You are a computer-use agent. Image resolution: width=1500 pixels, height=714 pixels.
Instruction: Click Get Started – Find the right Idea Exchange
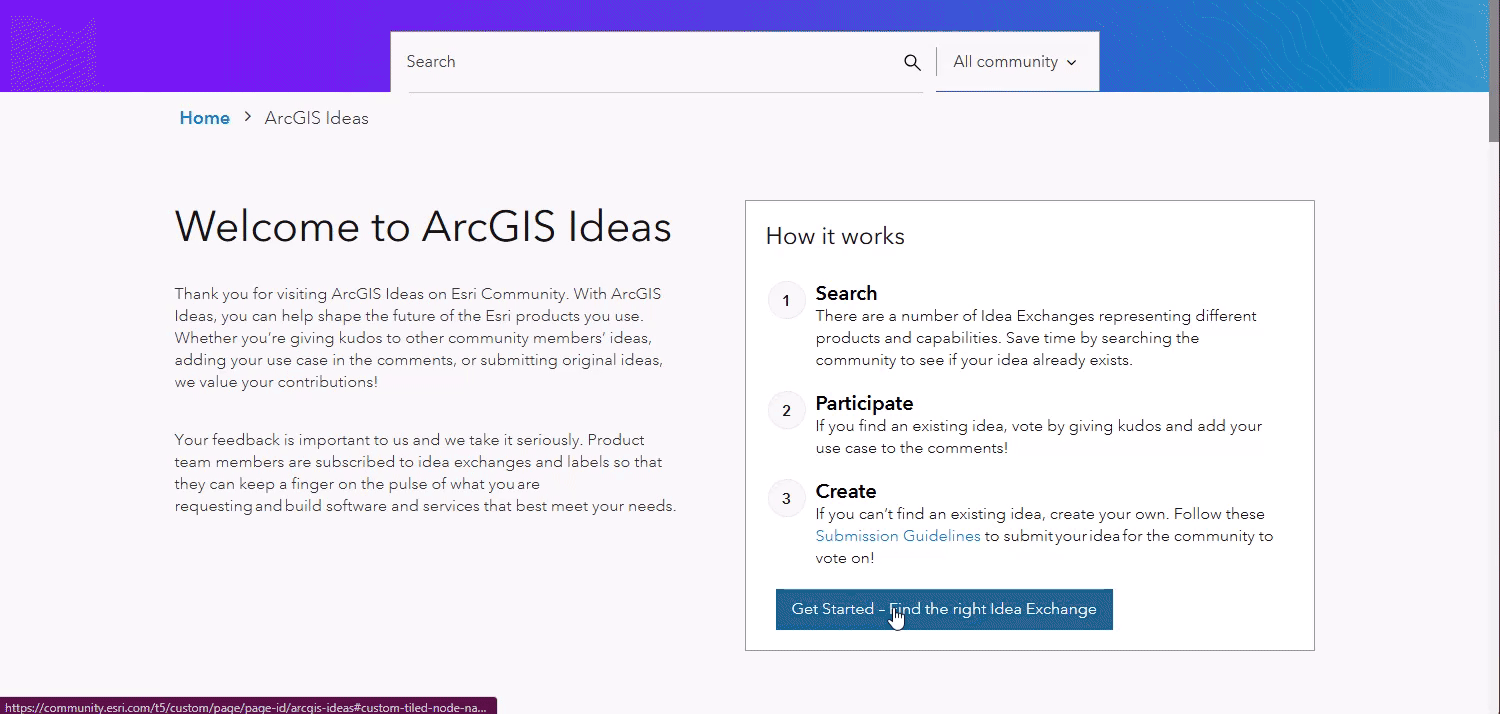tap(944, 609)
